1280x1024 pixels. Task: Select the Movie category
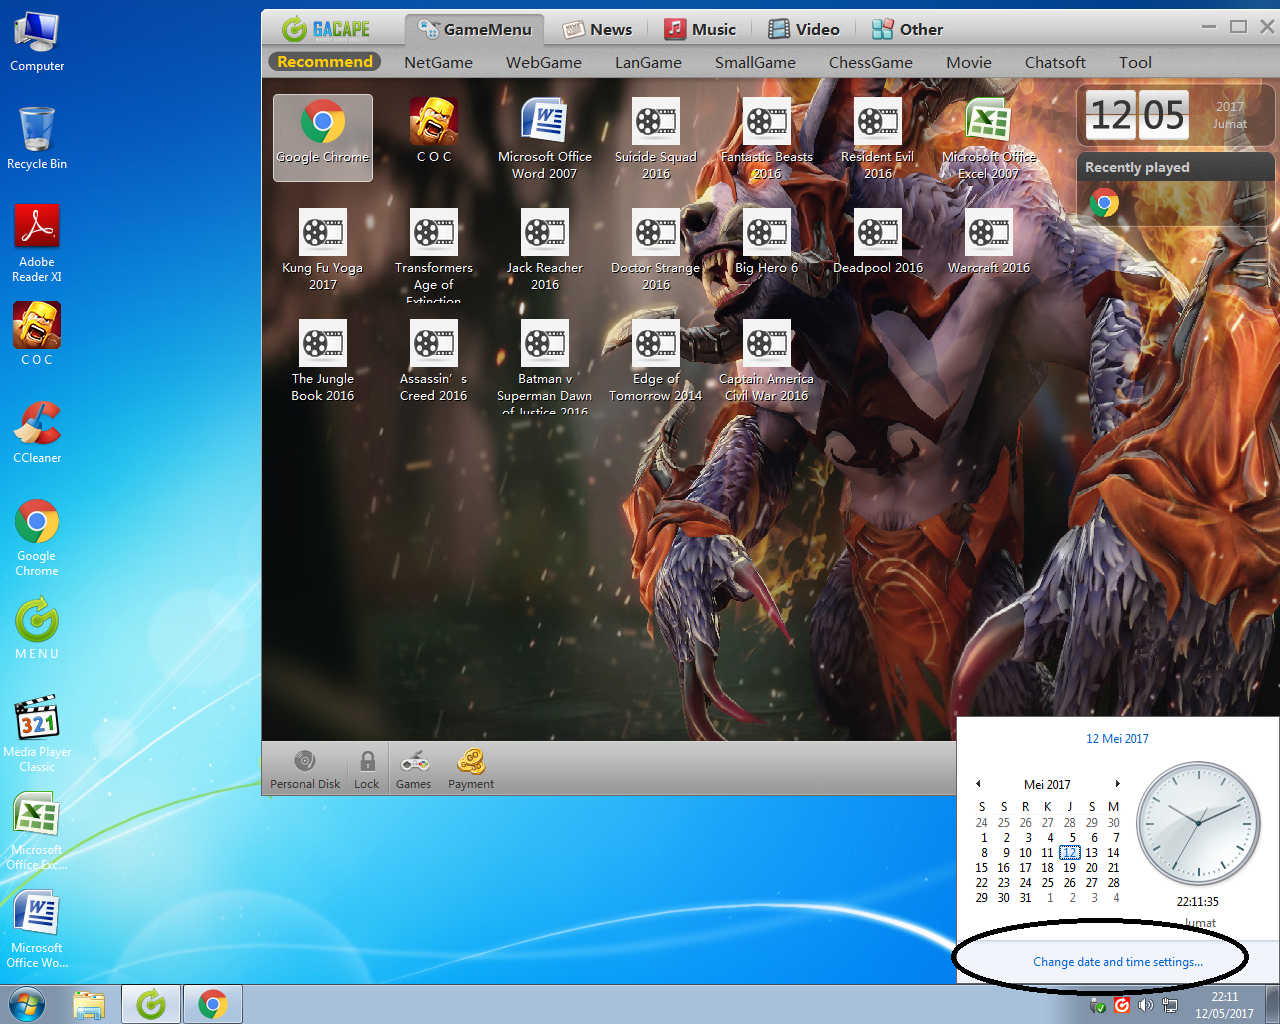click(x=969, y=62)
